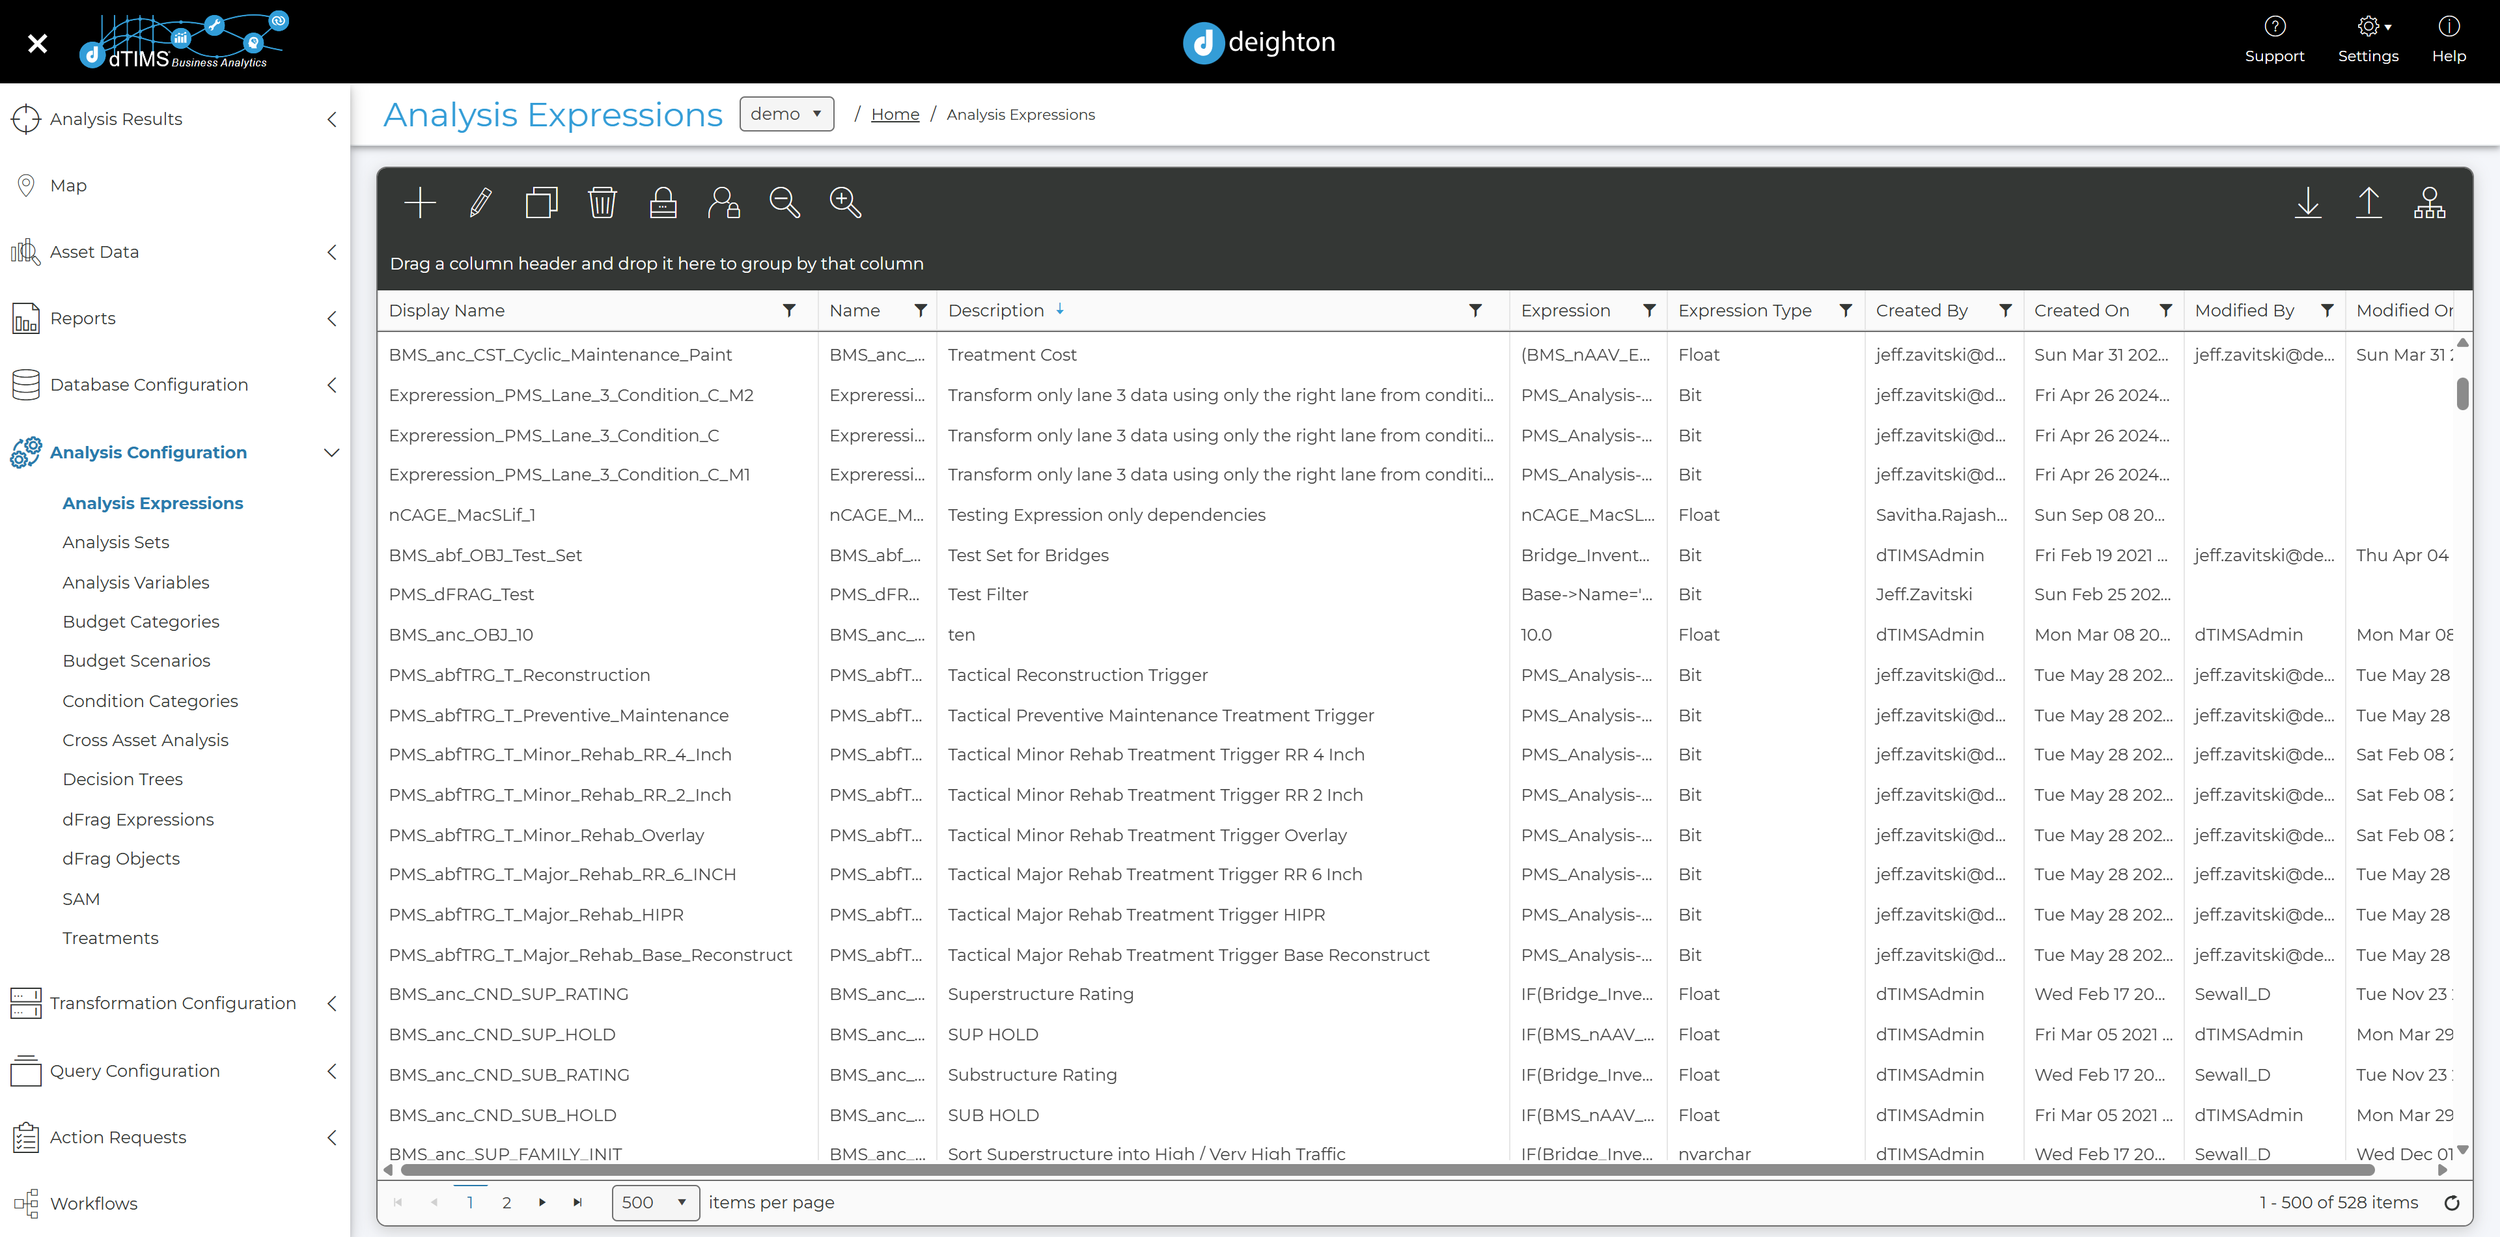Open Analysis Sets in sidebar
This screenshot has height=1237, width=2500.
[x=116, y=542]
